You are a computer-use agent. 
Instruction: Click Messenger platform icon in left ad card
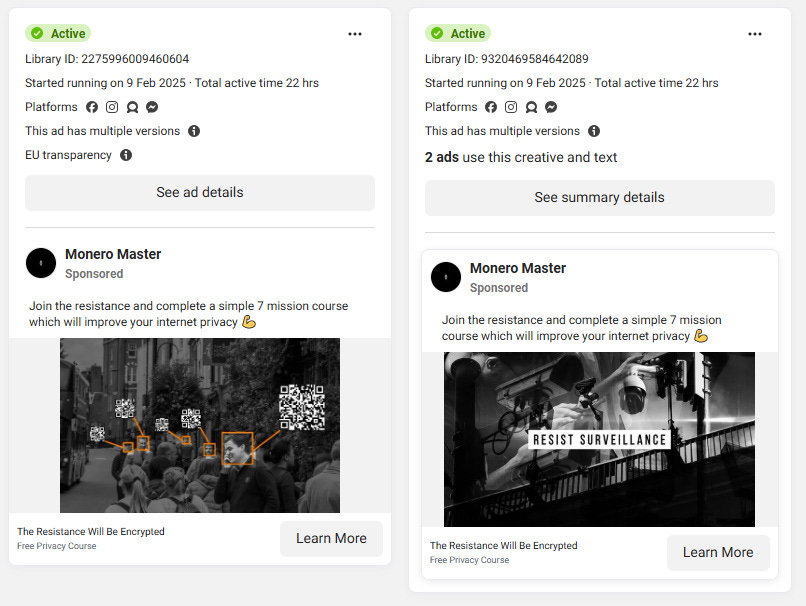click(152, 107)
